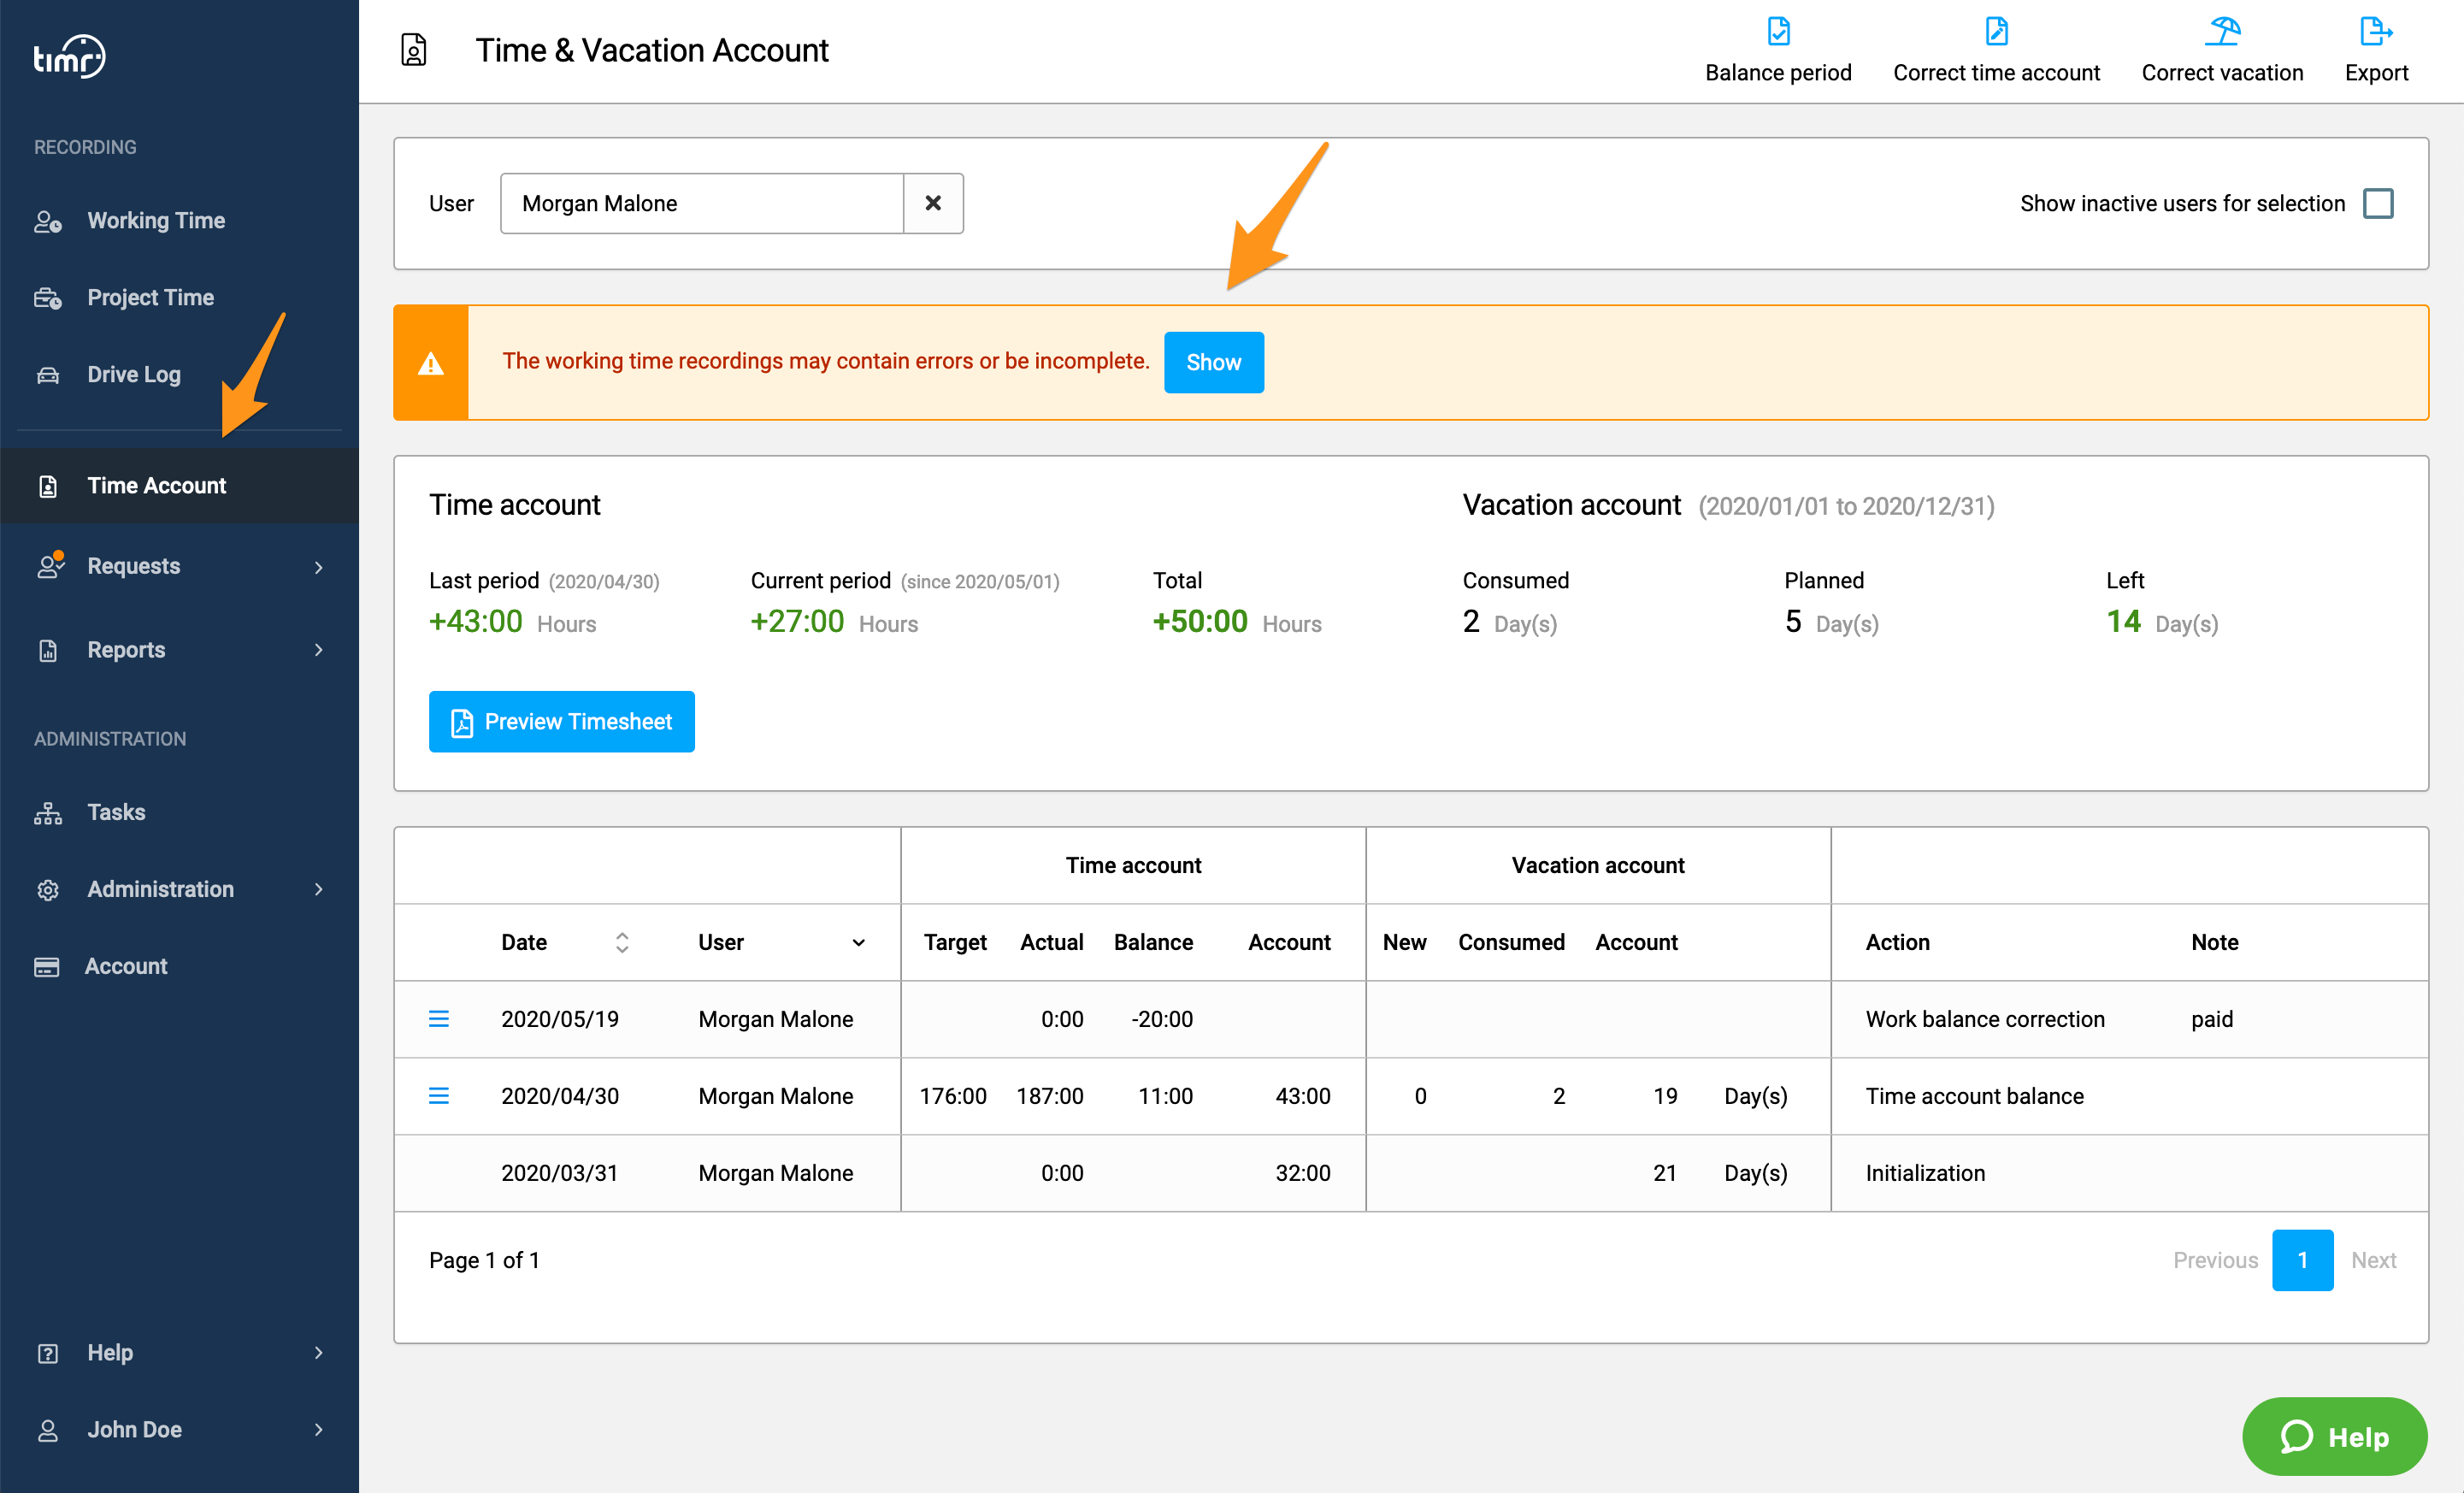
Task: Open row menu for 2020/05/19 entry
Action: [x=439, y=1019]
